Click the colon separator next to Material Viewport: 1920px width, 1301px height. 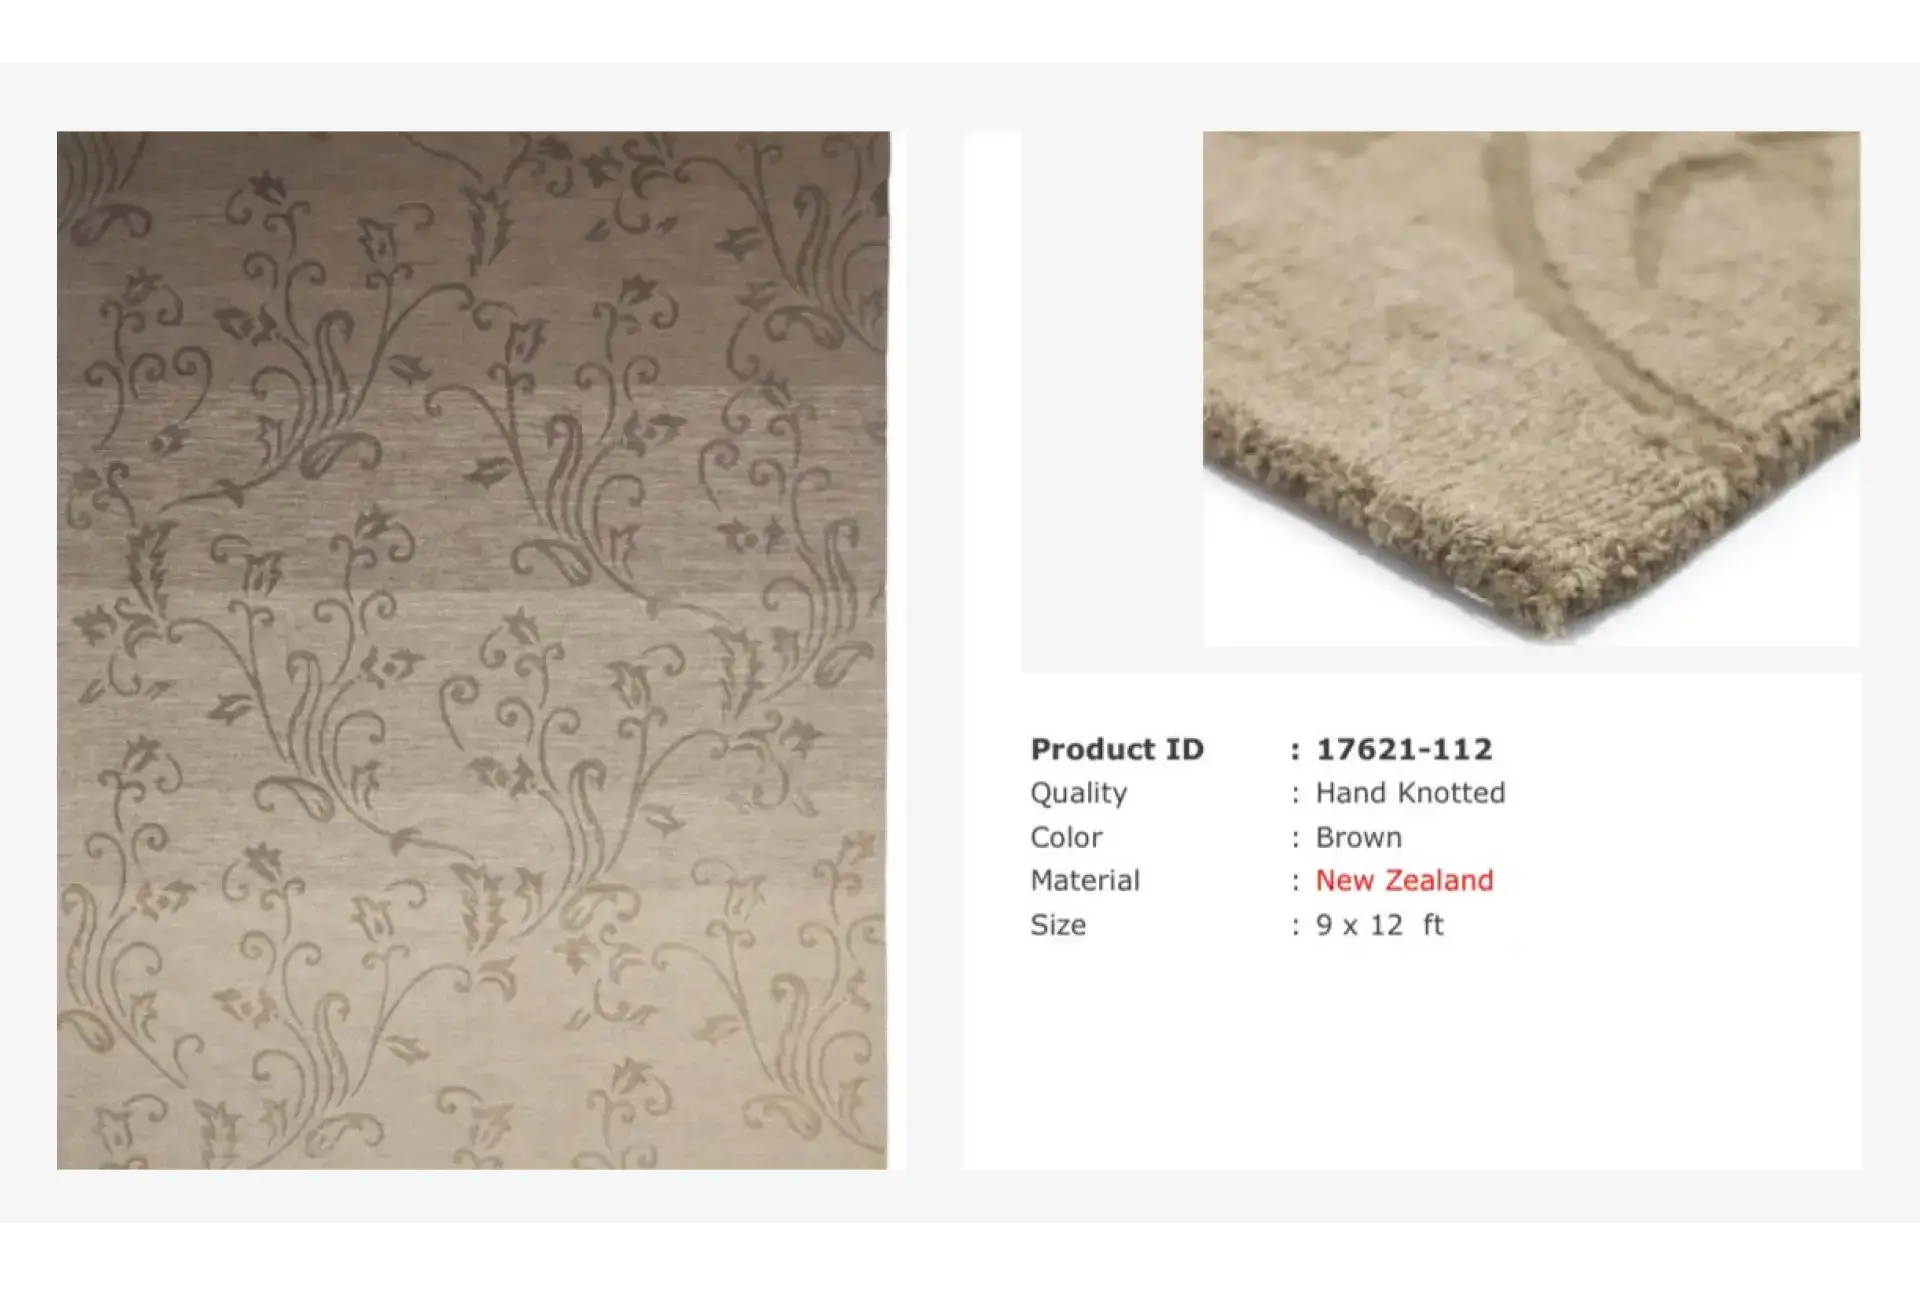(x=1296, y=882)
